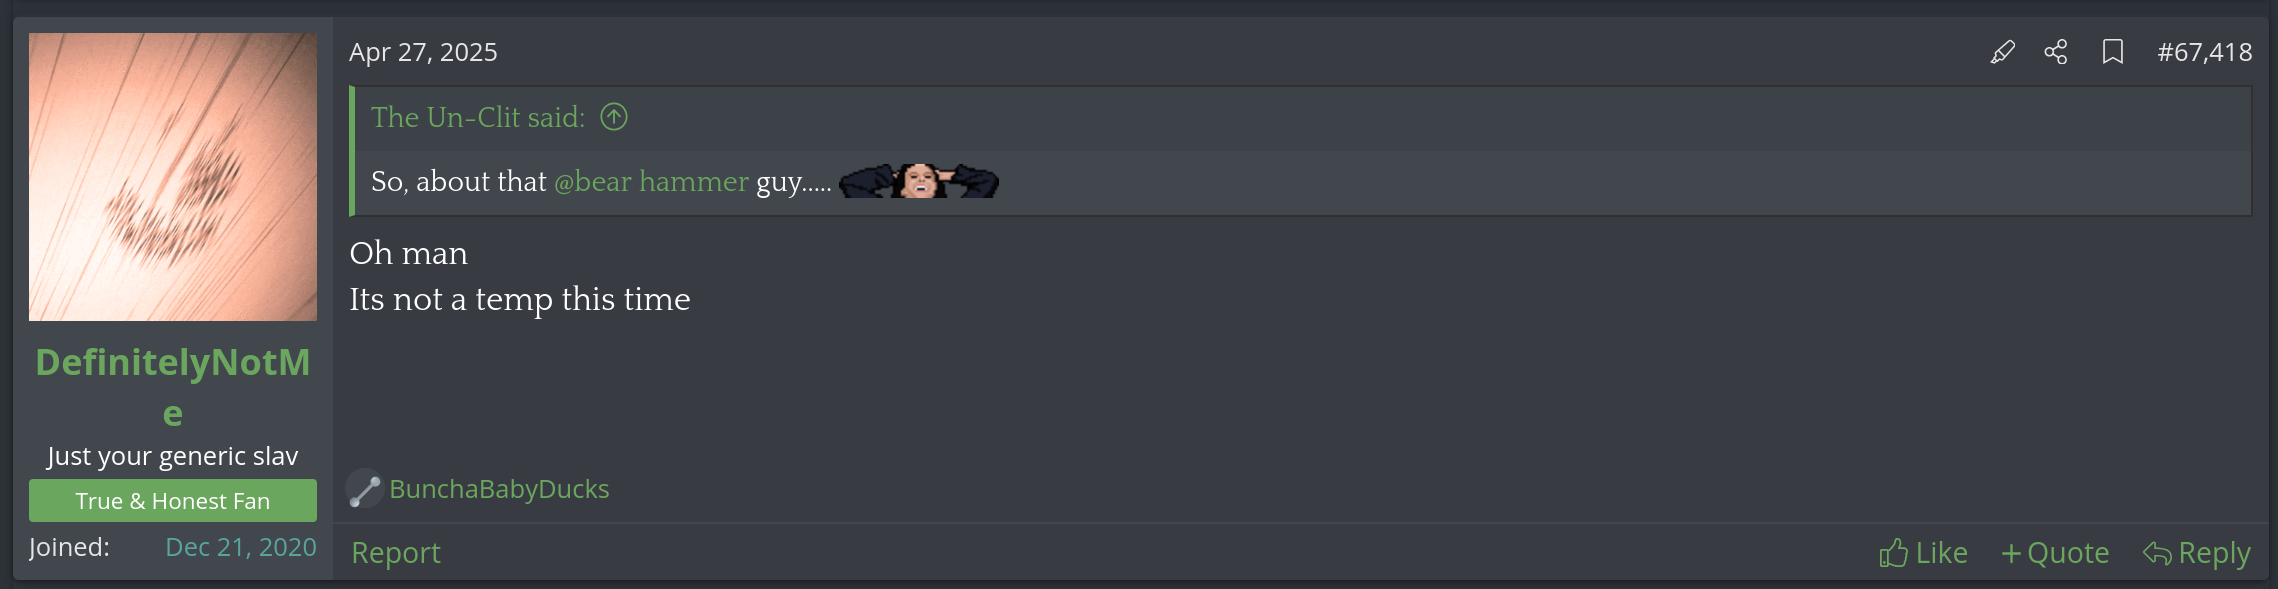Open DefinitelyNotMe's avatar image
Image resolution: width=2278 pixels, height=589 pixels.
(173, 177)
